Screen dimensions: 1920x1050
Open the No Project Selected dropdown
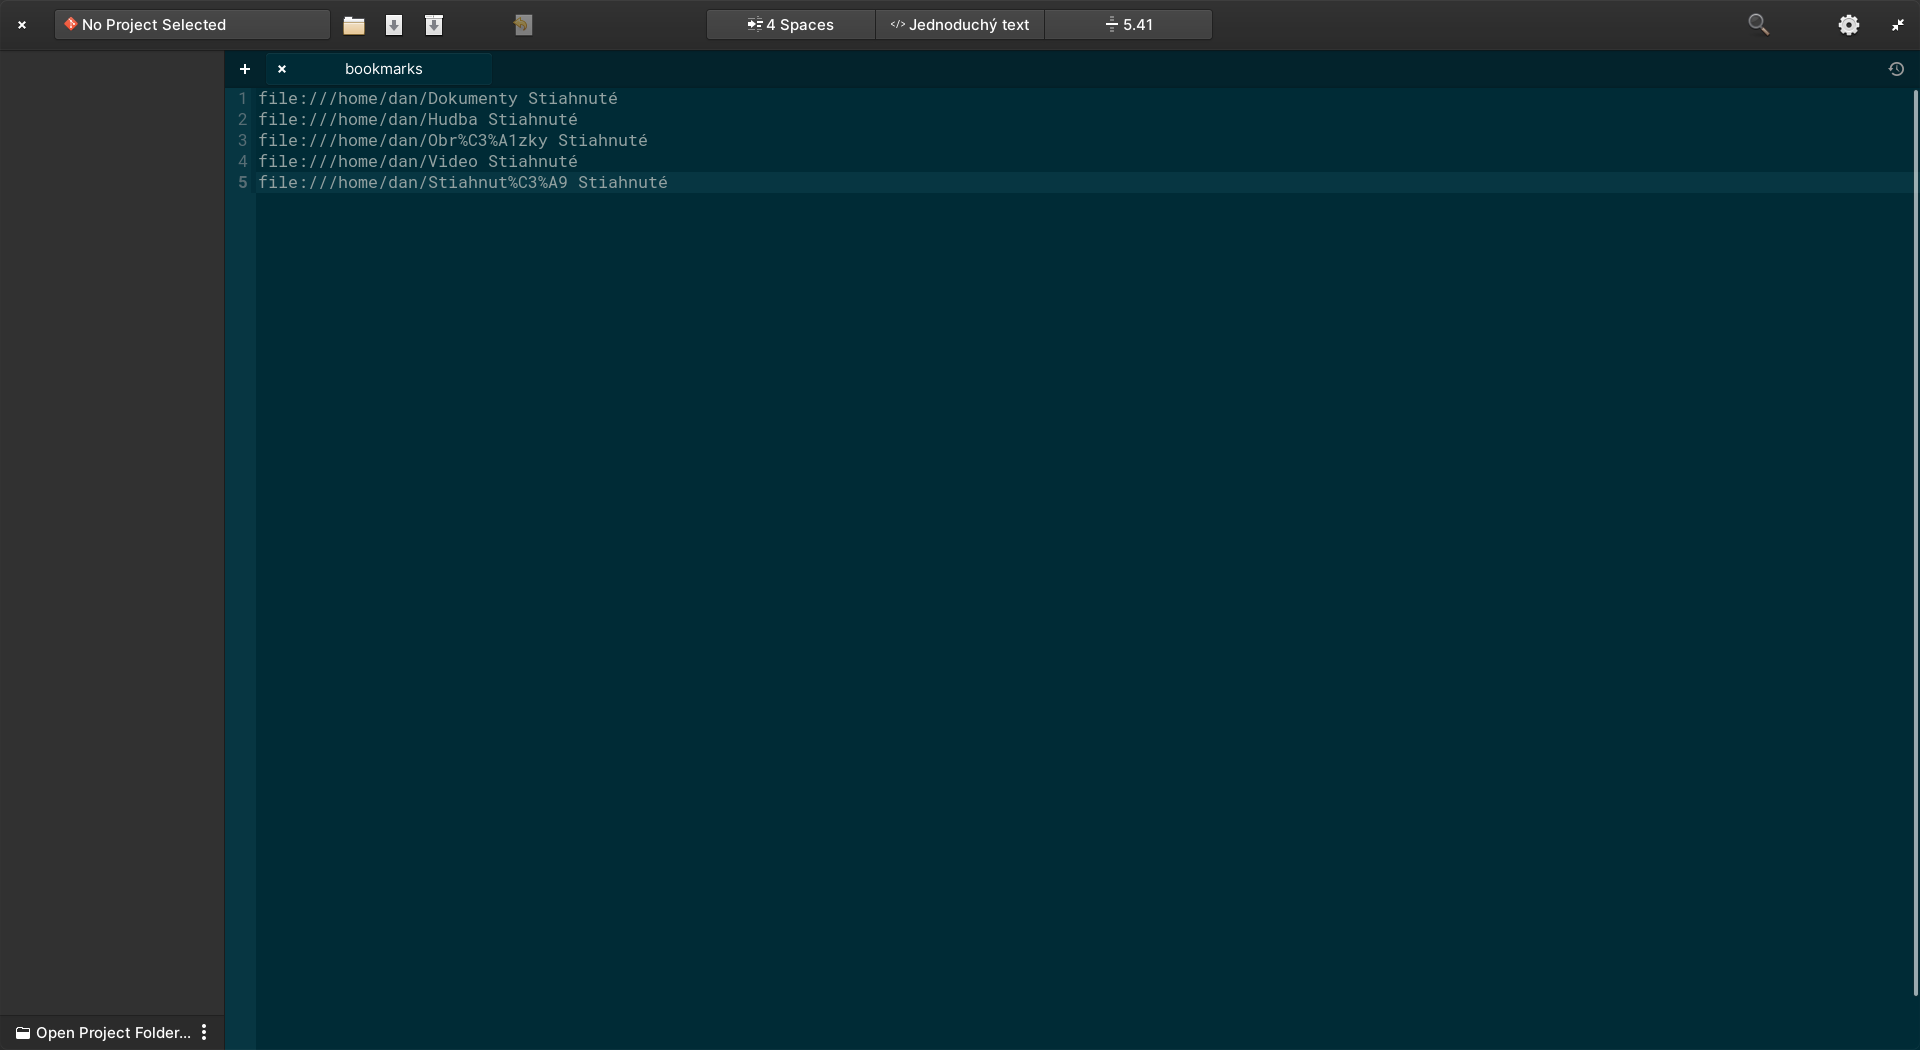192,25
